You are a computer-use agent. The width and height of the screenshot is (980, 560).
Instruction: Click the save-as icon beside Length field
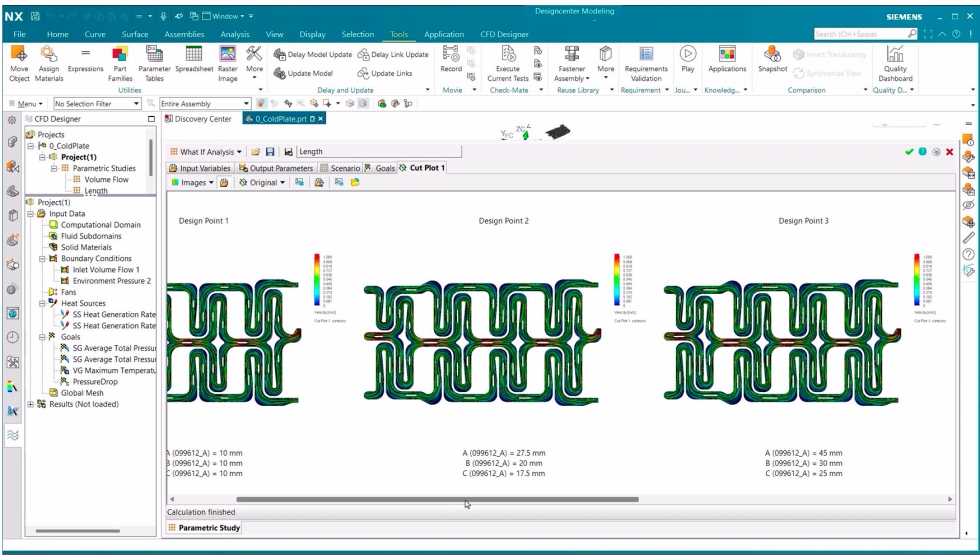tap(288, 152)
